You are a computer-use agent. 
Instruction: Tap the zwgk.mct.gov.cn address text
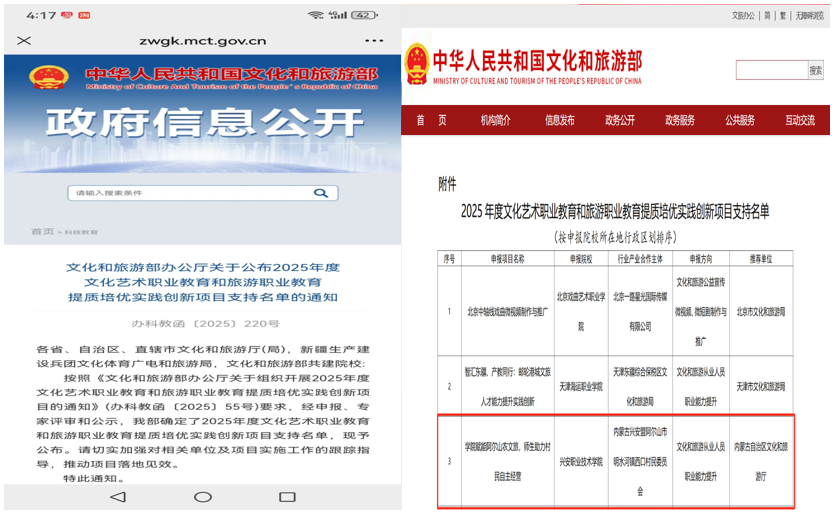click(202, 41)
